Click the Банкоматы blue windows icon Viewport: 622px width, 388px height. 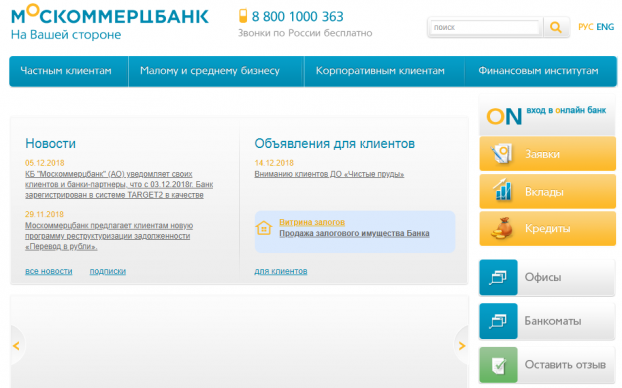tap(498, 321)
